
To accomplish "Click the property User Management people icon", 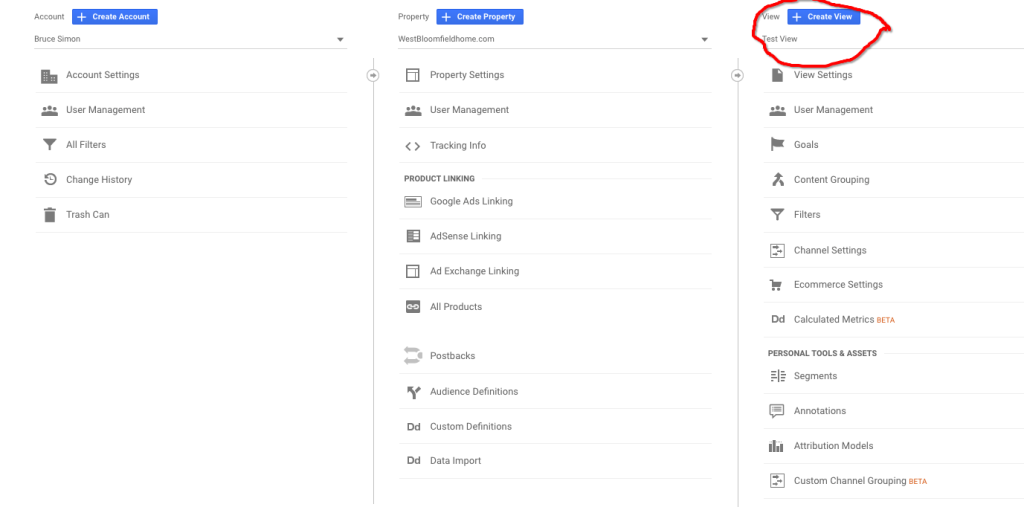I will click(413, 110).
